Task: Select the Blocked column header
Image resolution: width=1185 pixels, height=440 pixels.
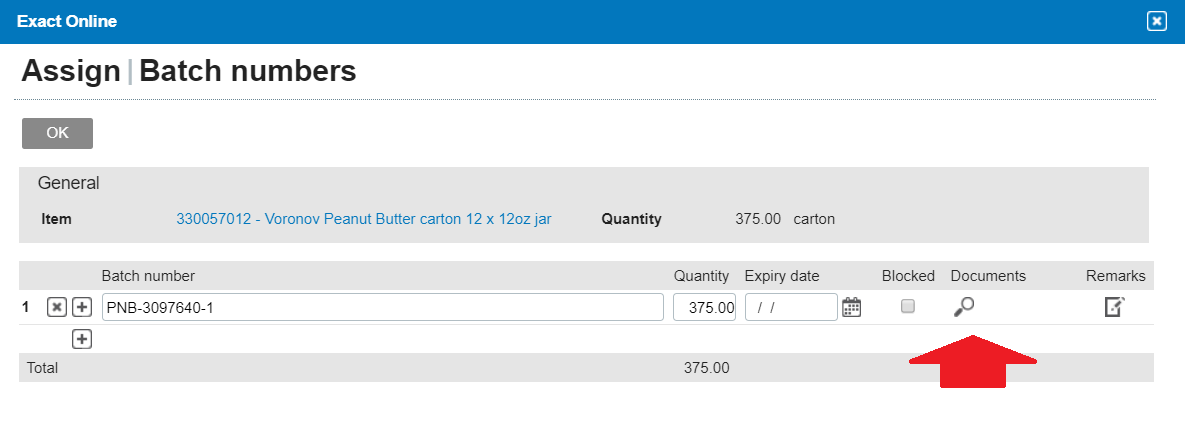Action: 908,276
